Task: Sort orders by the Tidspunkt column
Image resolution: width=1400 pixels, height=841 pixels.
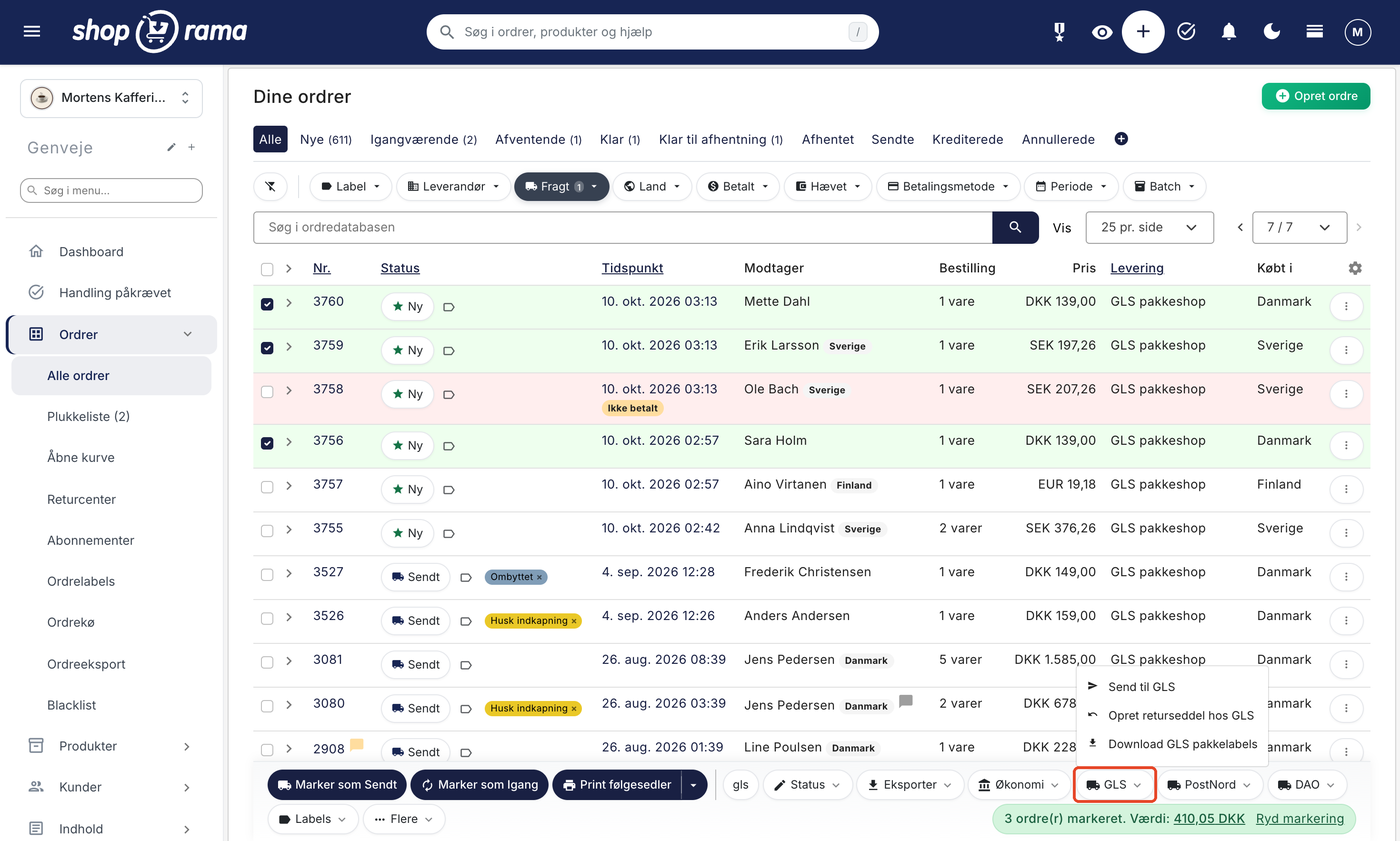Action: point(632,268)
